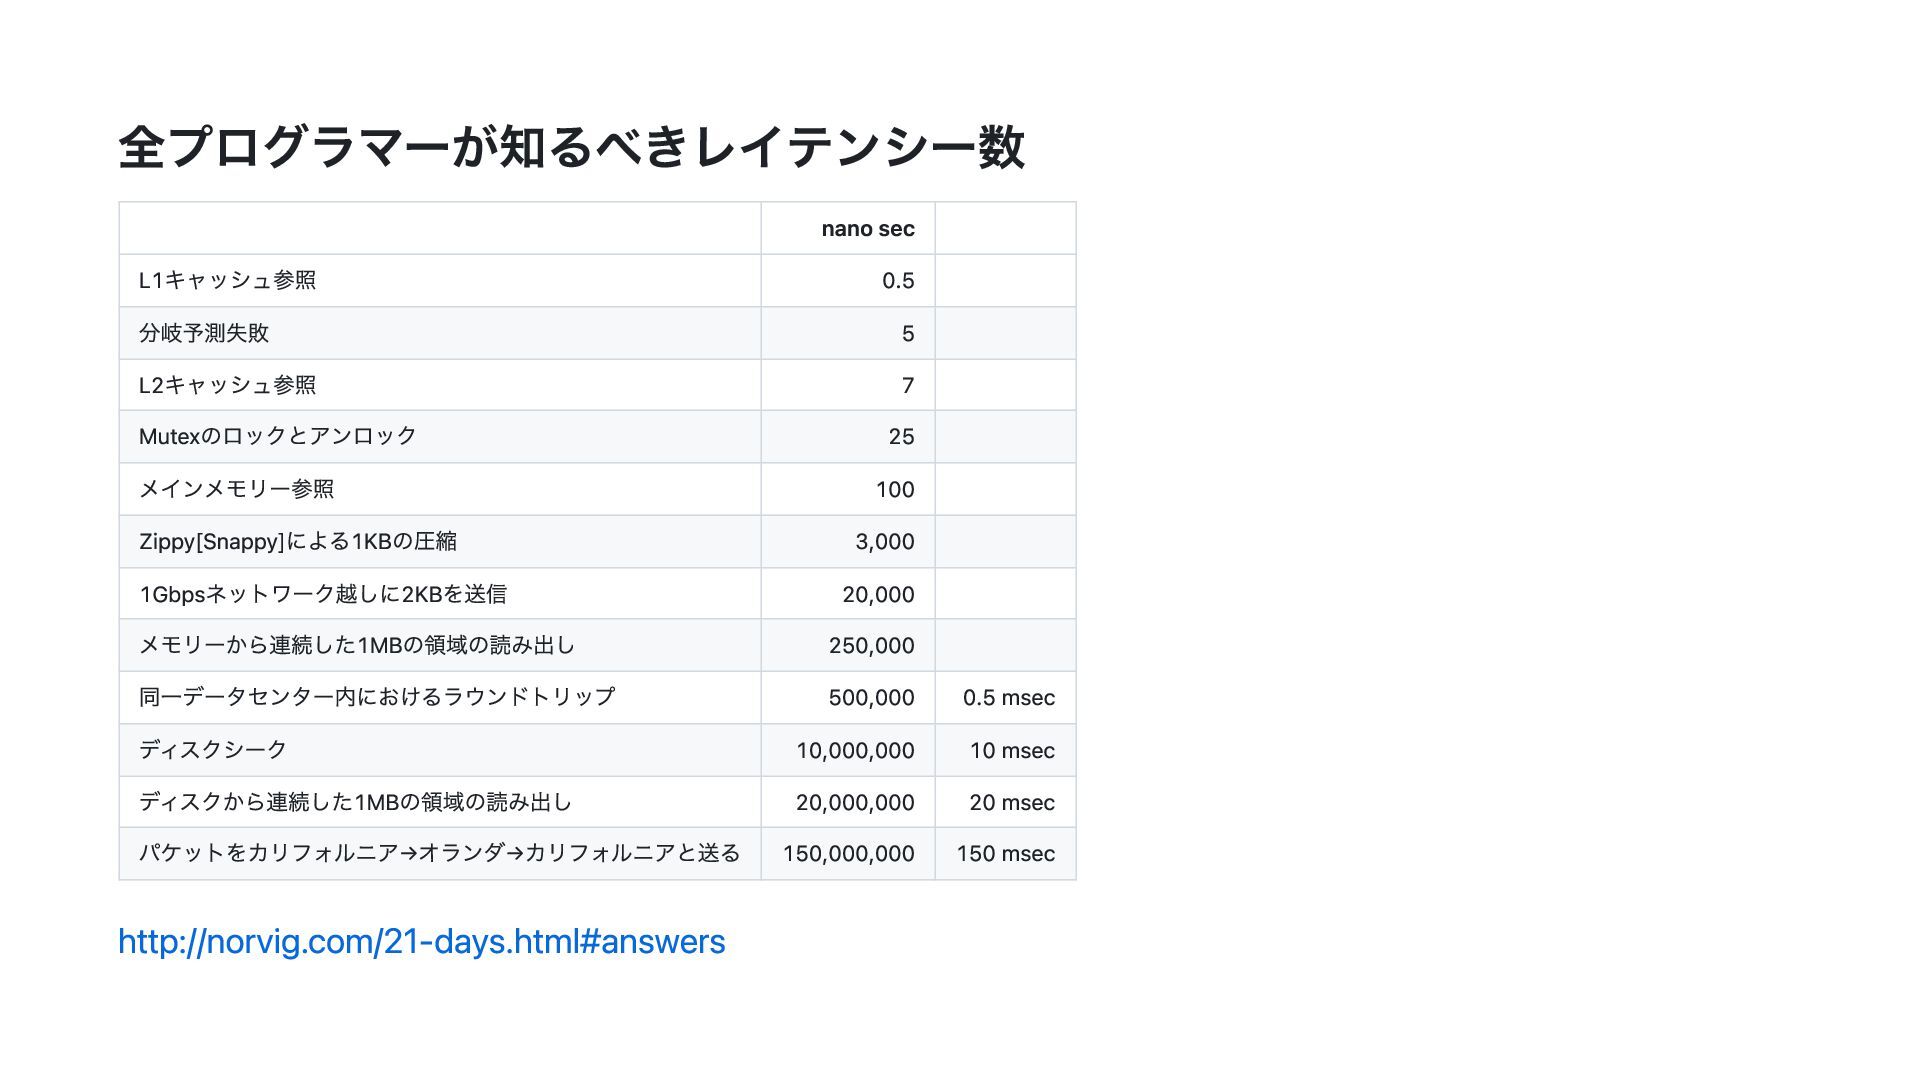Select the 分岐予測失敗 table cell
The height and width of the screenshot is (1080, 1920).
(x=204, y=333)
